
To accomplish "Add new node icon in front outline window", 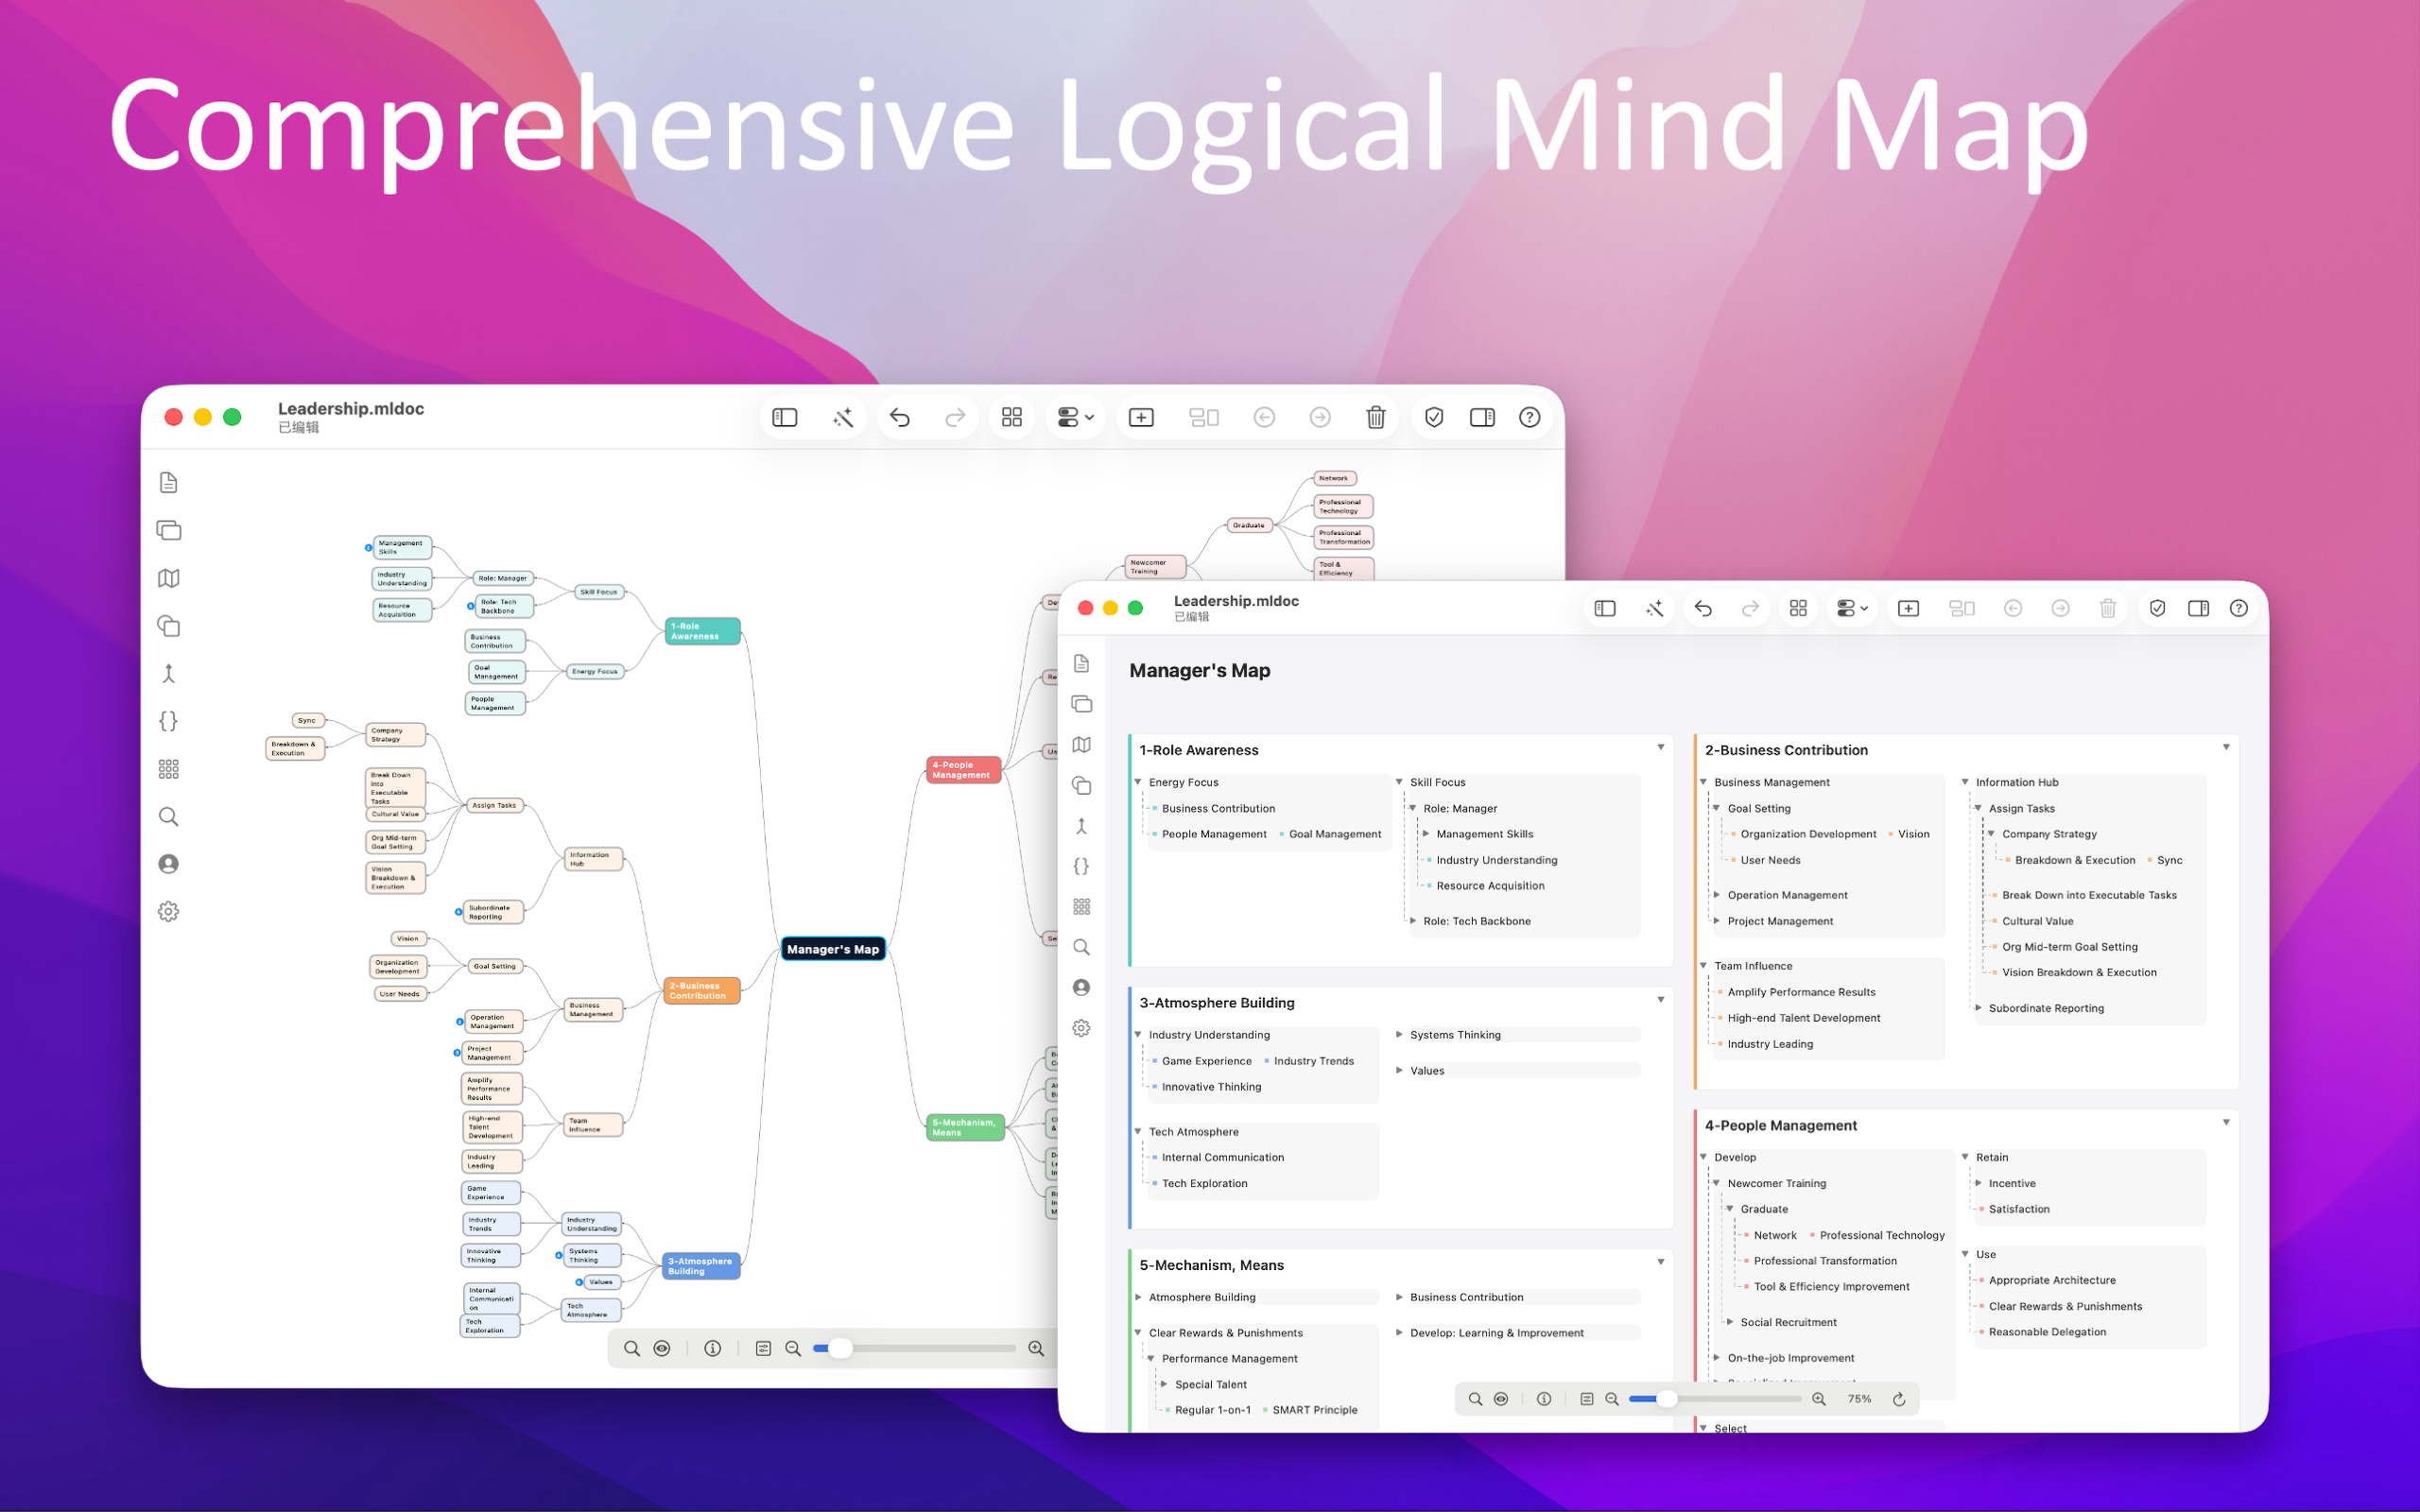I will coord(1908,608).
